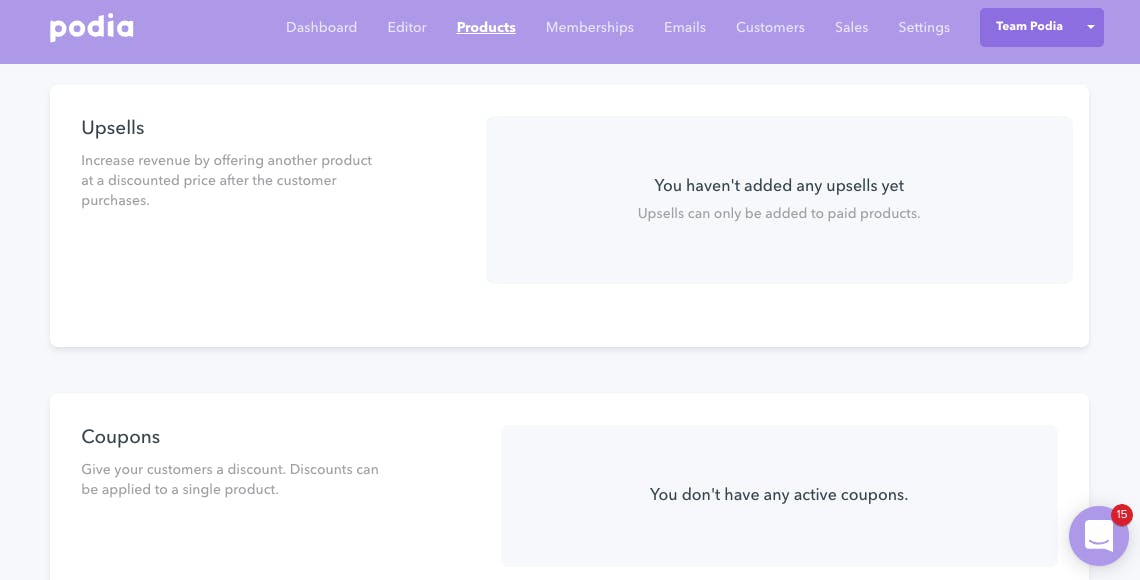The width and height of the screenshot is (1140, 580).
Task: Click the "You haven't added any upsells yet" message
Action: click(x=779, y=185)
